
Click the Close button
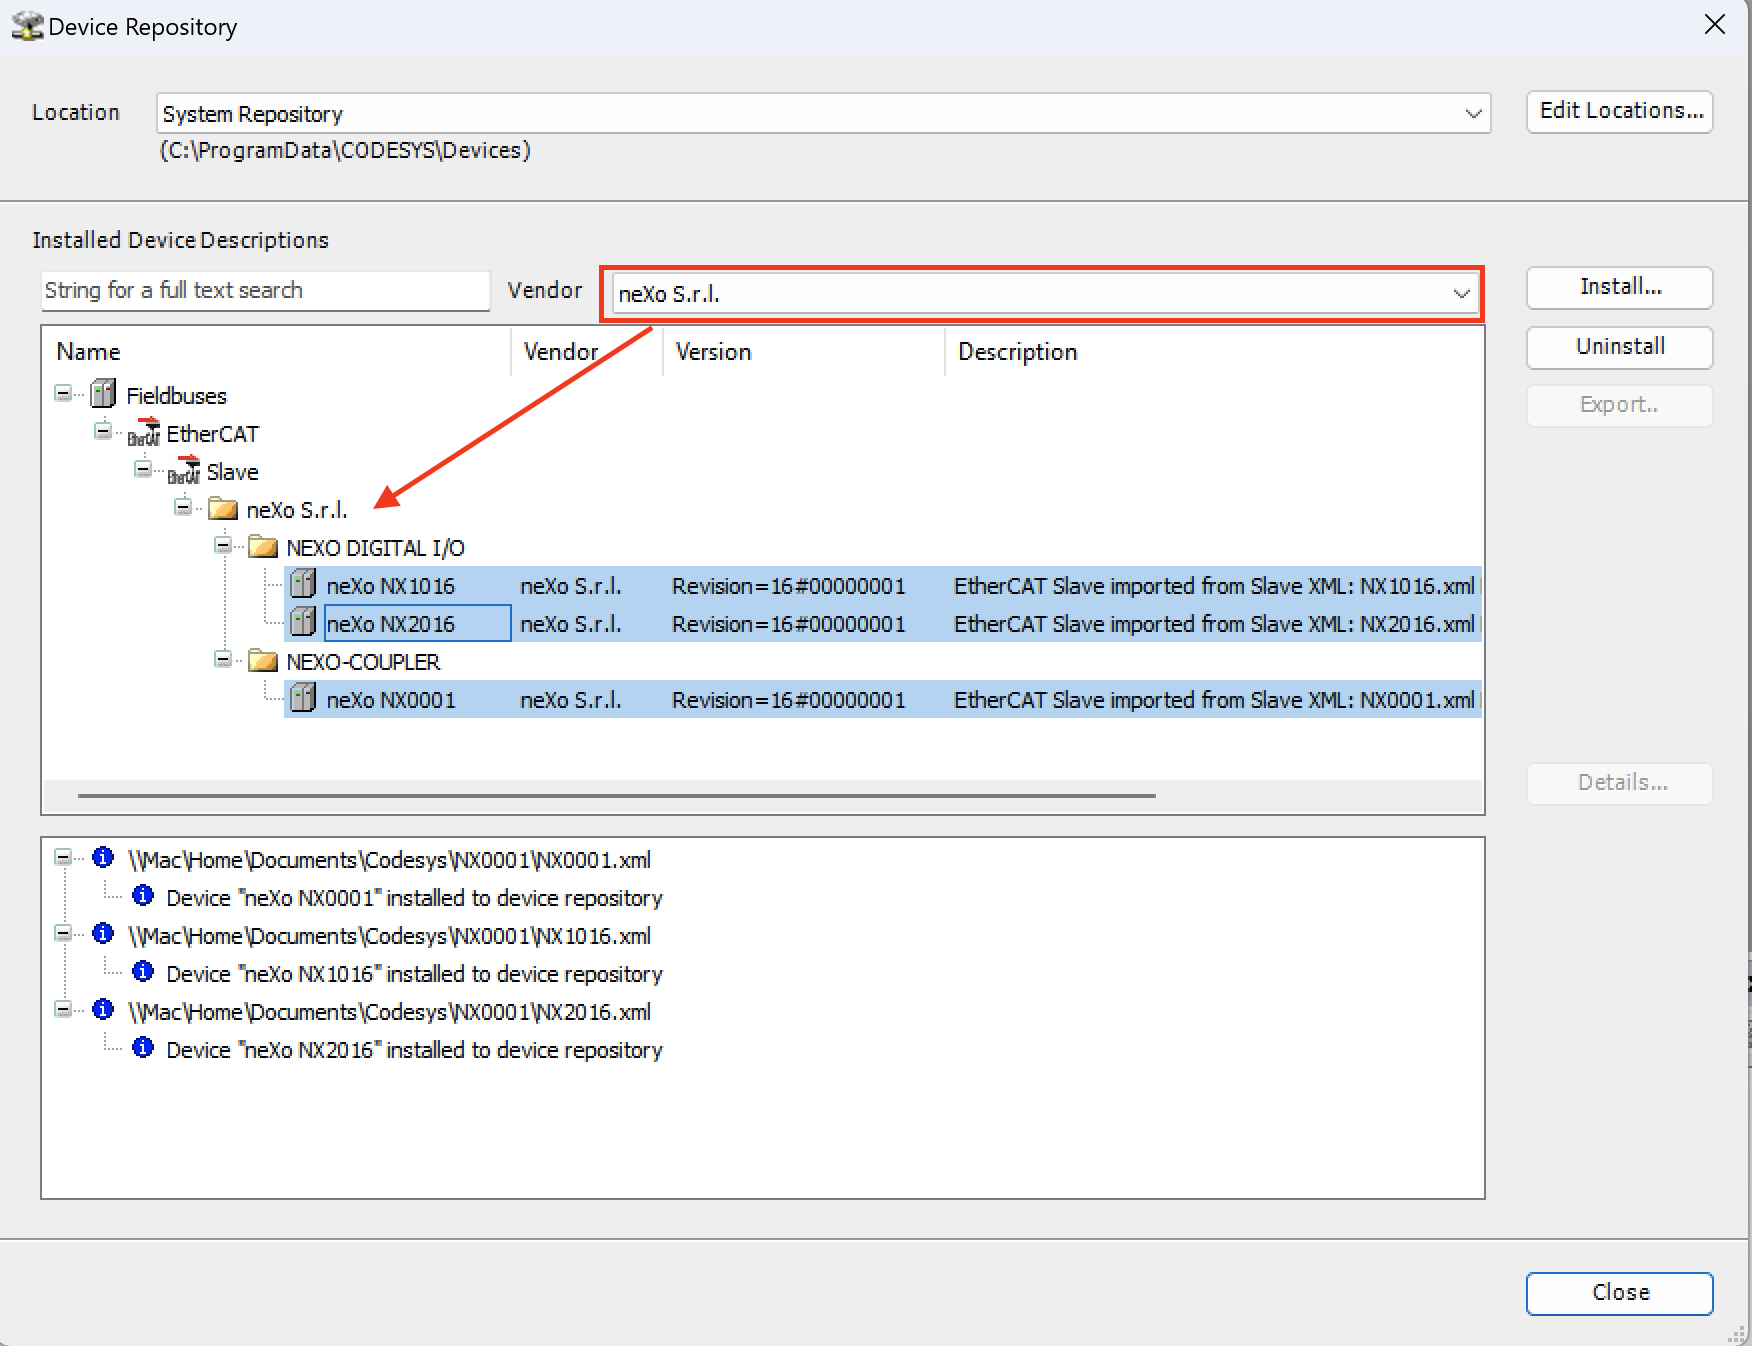[1620, 1293]
